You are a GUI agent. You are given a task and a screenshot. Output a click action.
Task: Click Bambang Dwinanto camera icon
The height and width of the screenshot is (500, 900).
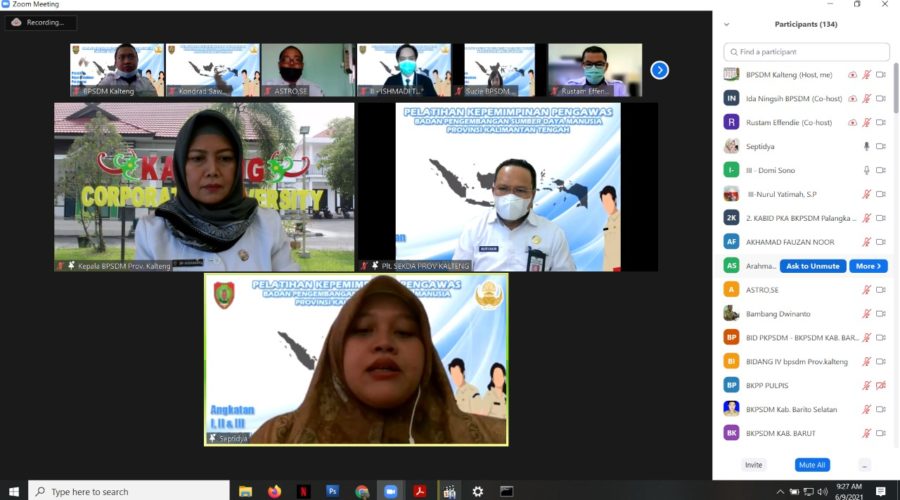coord(881,314)
